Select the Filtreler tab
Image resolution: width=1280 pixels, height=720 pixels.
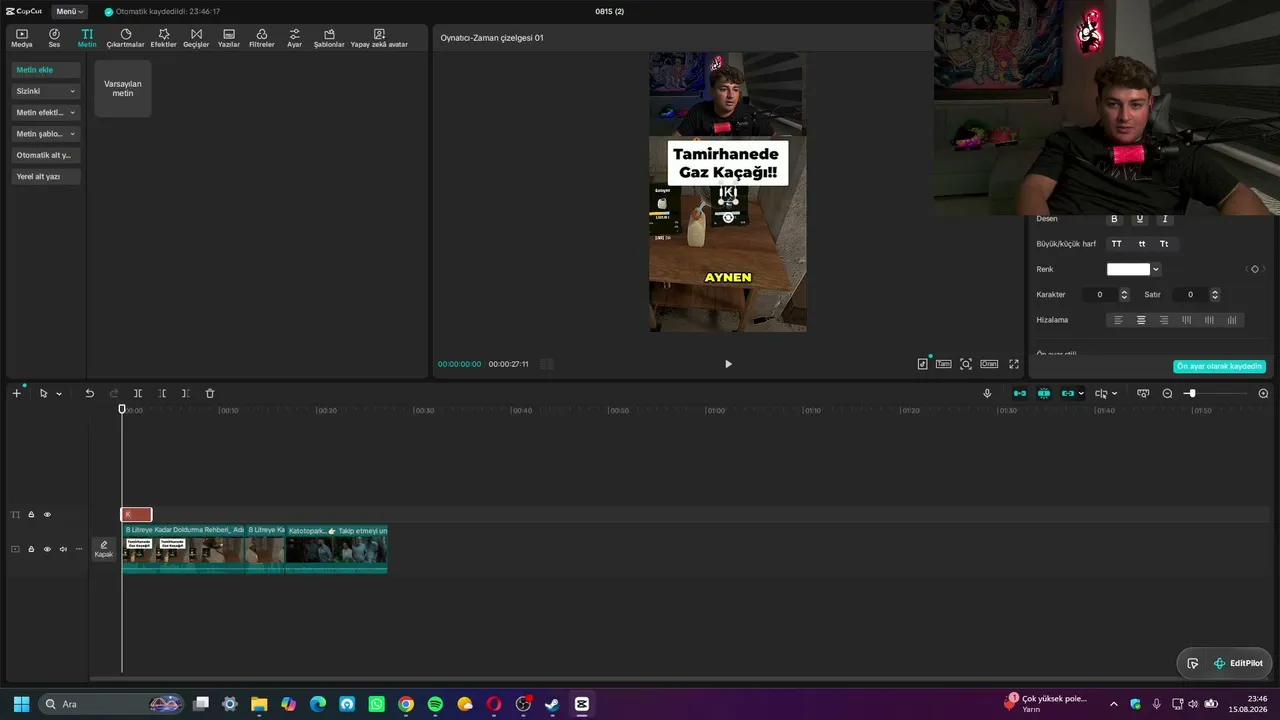(x=261, y=38)
